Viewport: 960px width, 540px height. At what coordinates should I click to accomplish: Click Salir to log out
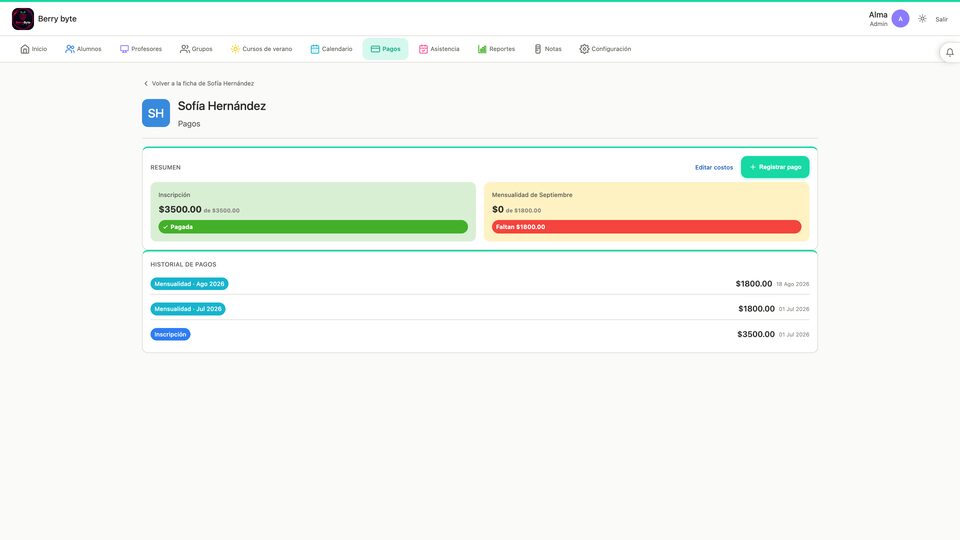pos(941,20)
